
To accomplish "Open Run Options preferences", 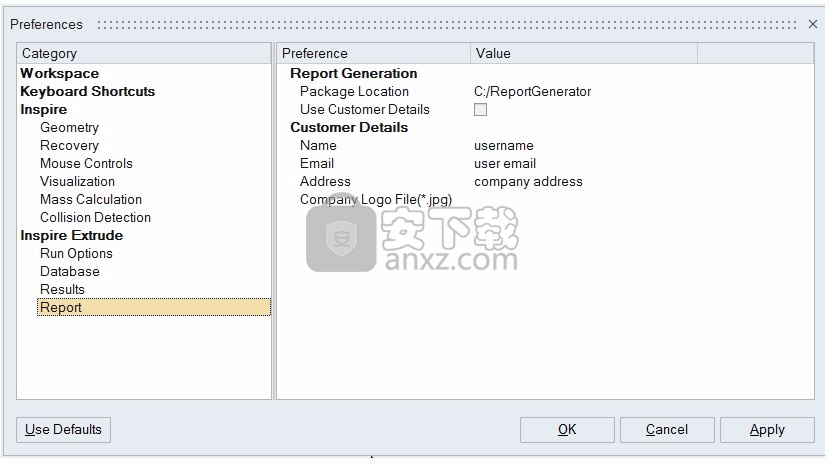I will pos(76,253).
